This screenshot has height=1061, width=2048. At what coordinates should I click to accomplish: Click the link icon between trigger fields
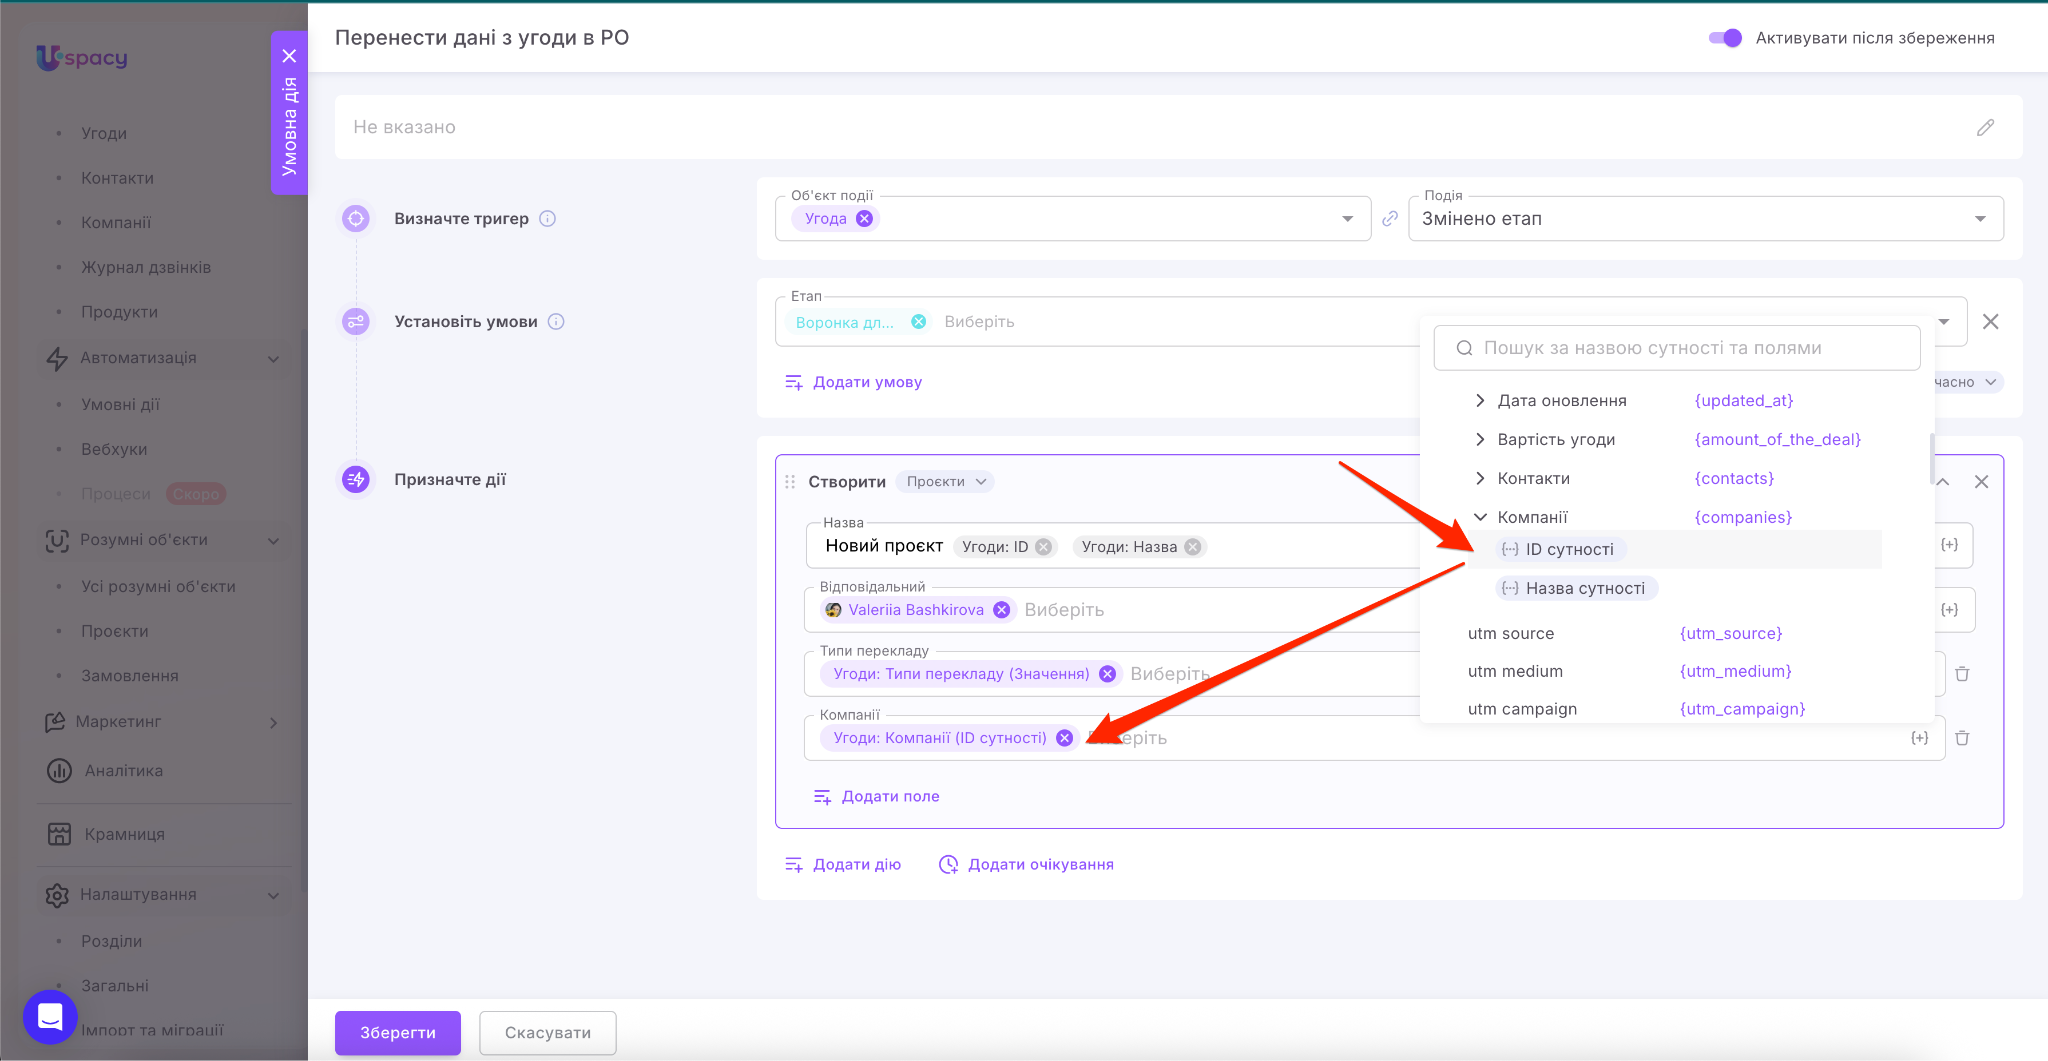coord(1390,219)
